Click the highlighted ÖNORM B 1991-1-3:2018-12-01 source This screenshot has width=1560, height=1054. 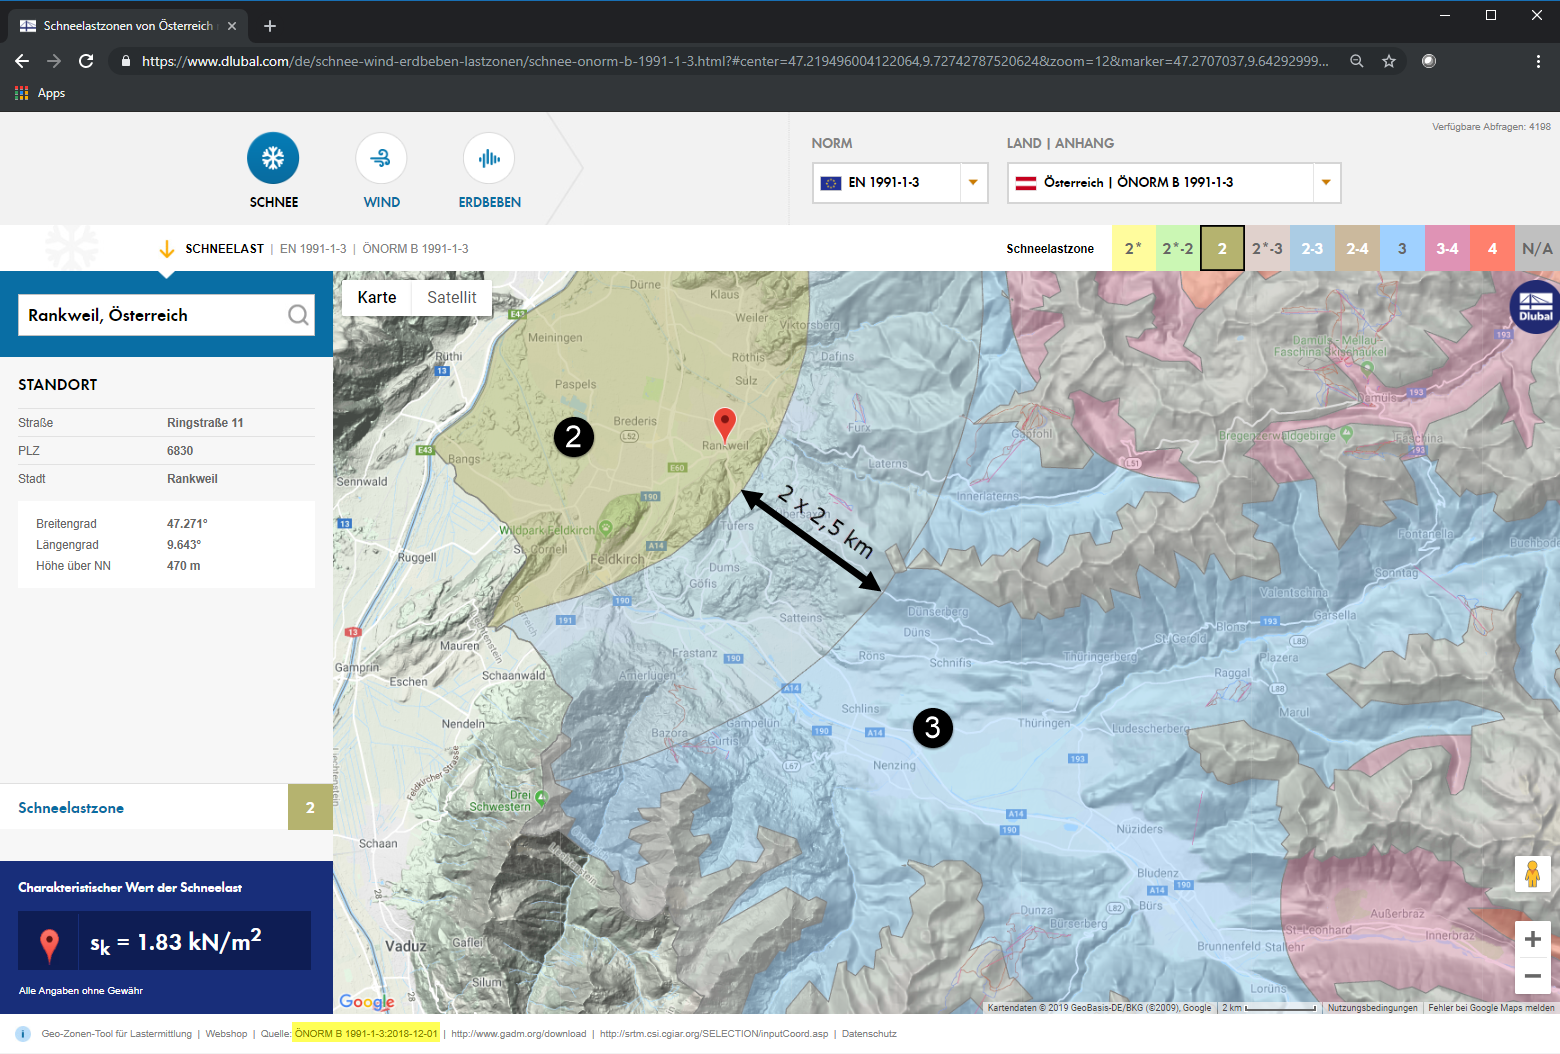pyautogui.click(x=366, y=1034)
